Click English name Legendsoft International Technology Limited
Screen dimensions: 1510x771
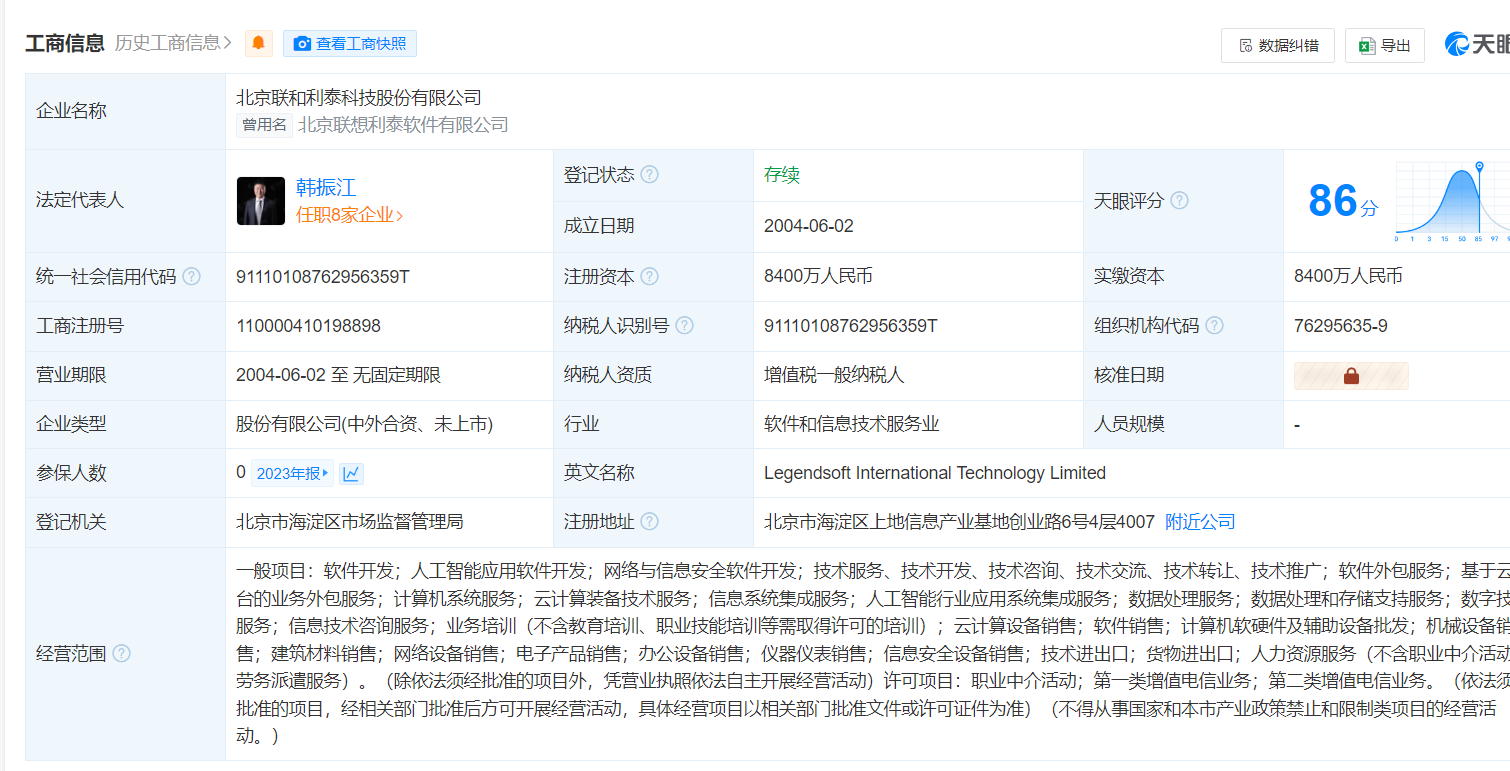coord(935,472)
